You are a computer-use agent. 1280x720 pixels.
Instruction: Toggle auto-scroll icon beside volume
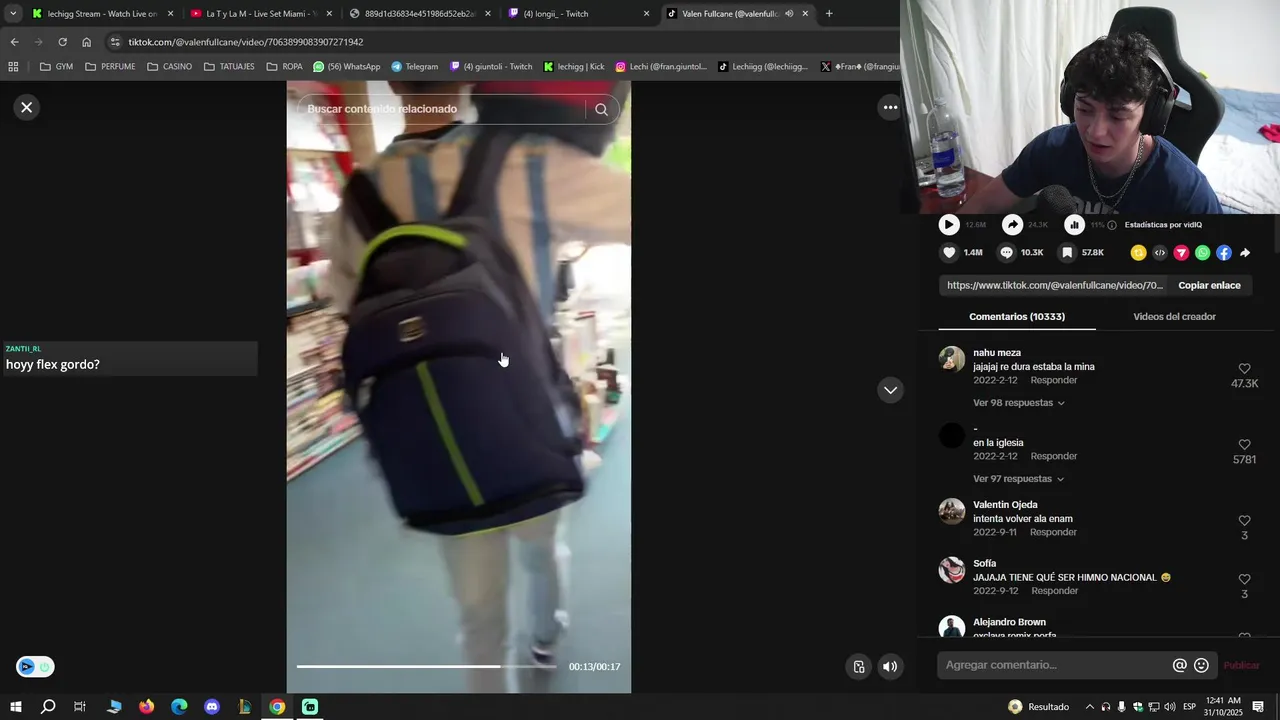tap(859, 666)
